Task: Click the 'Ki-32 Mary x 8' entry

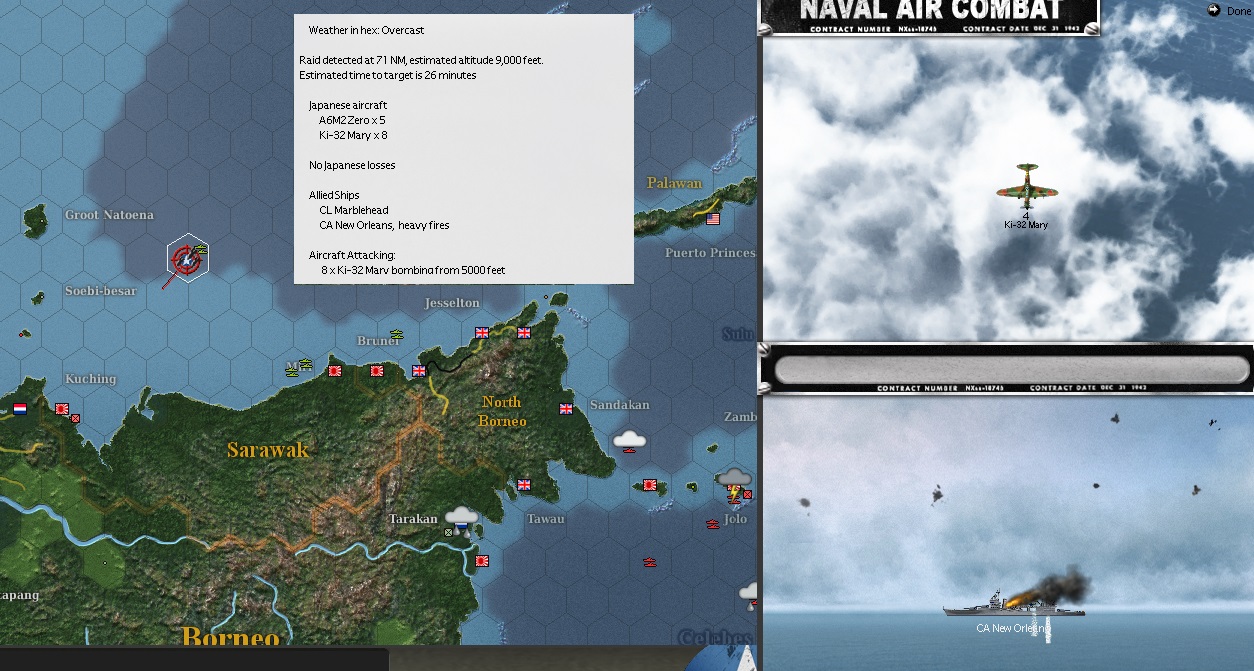Action: point(353,135)
